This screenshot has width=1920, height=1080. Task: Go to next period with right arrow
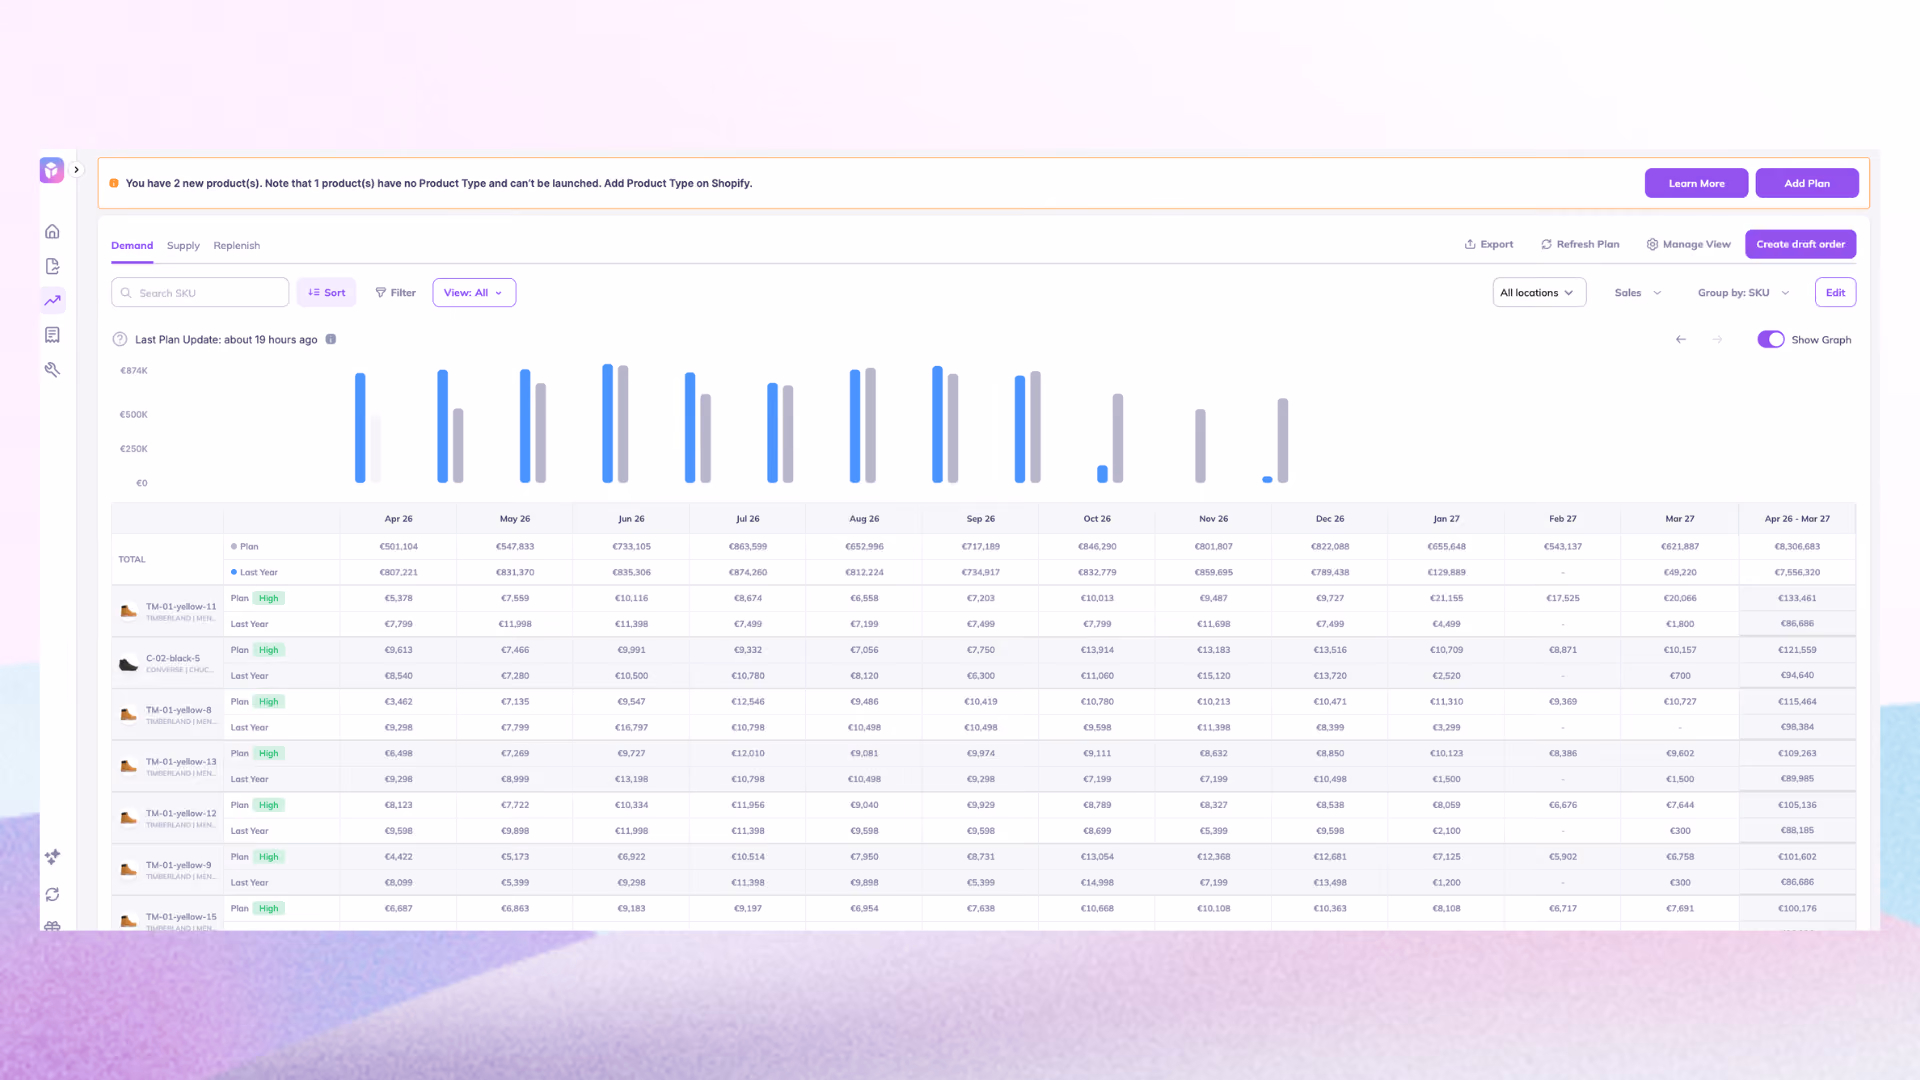(1717, 340)
